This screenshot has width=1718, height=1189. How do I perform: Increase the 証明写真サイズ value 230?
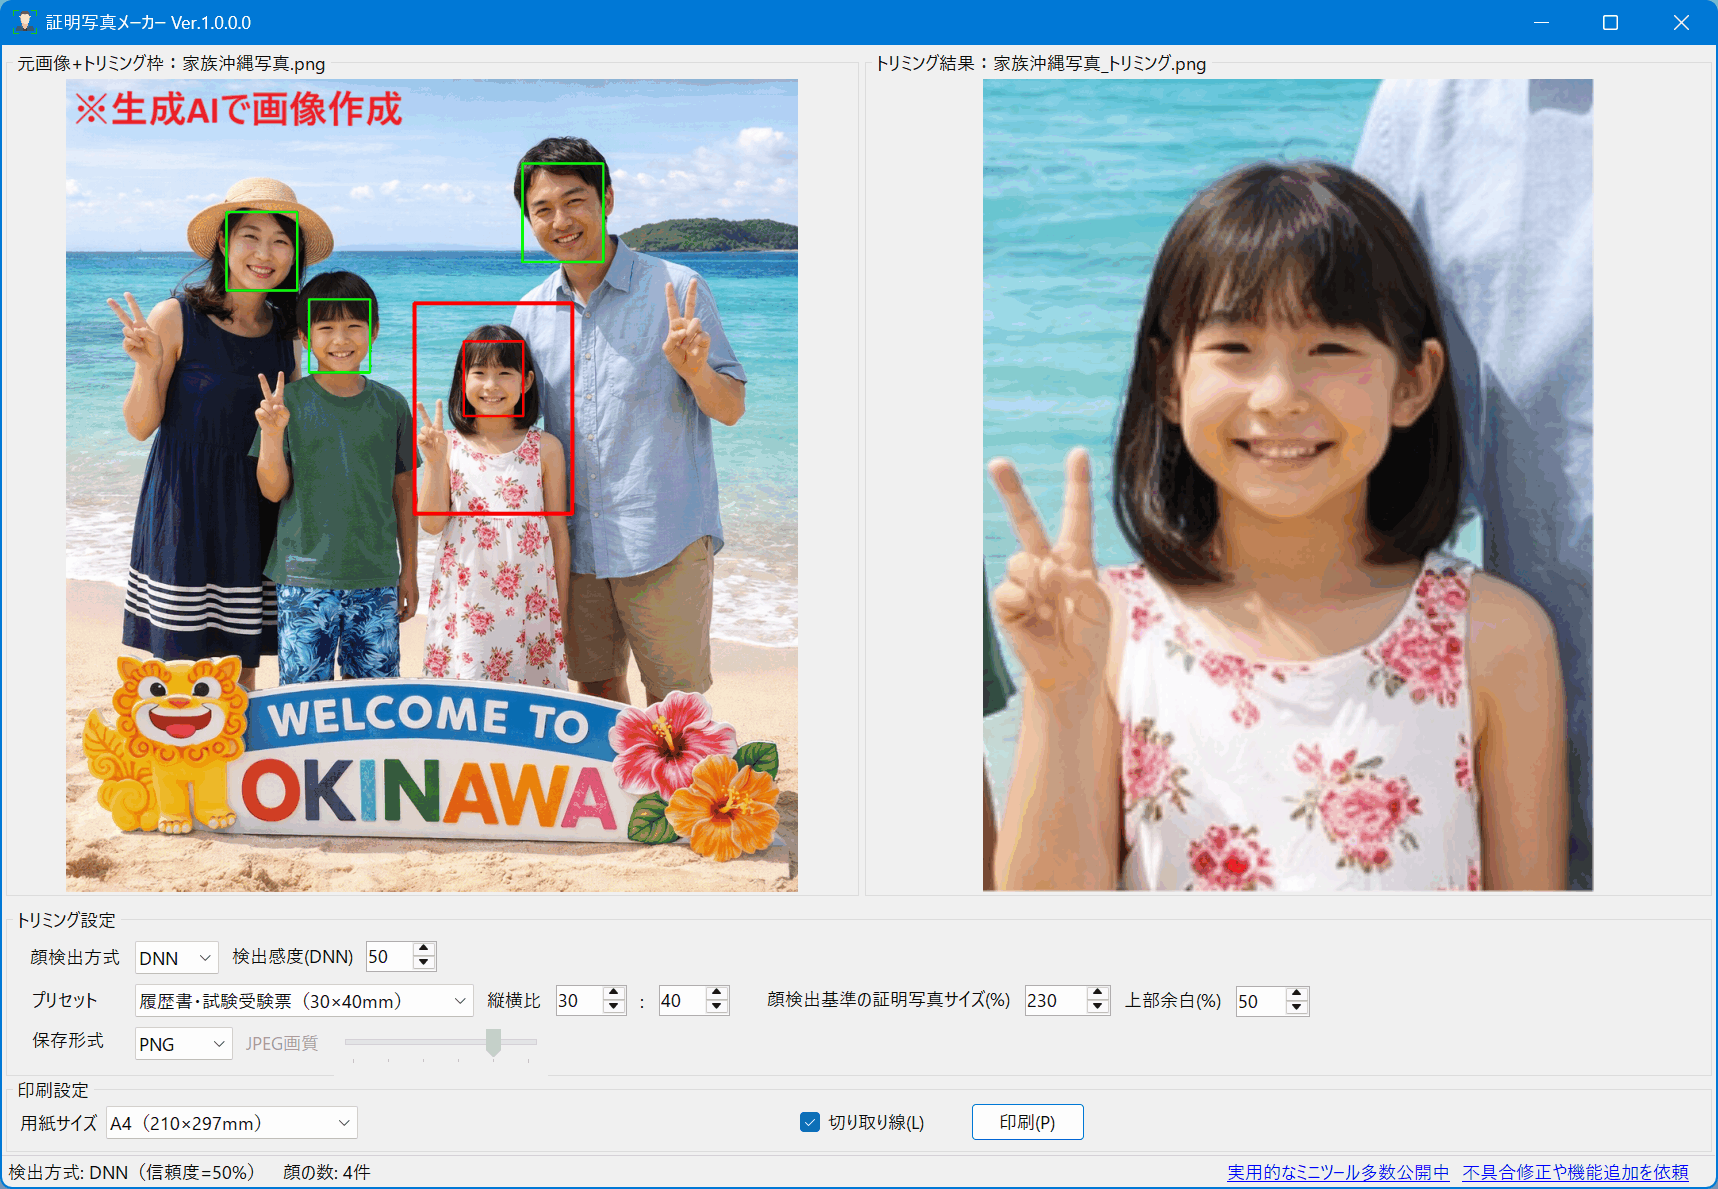coord(1096,993)
